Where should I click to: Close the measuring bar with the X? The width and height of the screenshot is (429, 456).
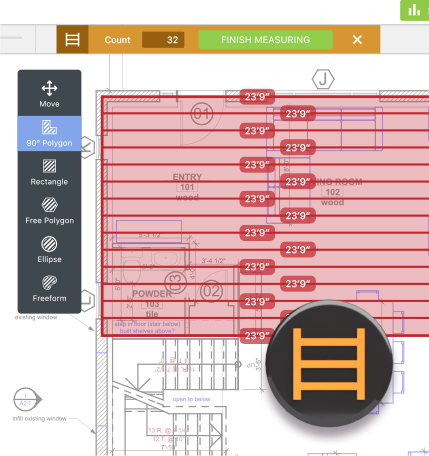click(357, 40)
